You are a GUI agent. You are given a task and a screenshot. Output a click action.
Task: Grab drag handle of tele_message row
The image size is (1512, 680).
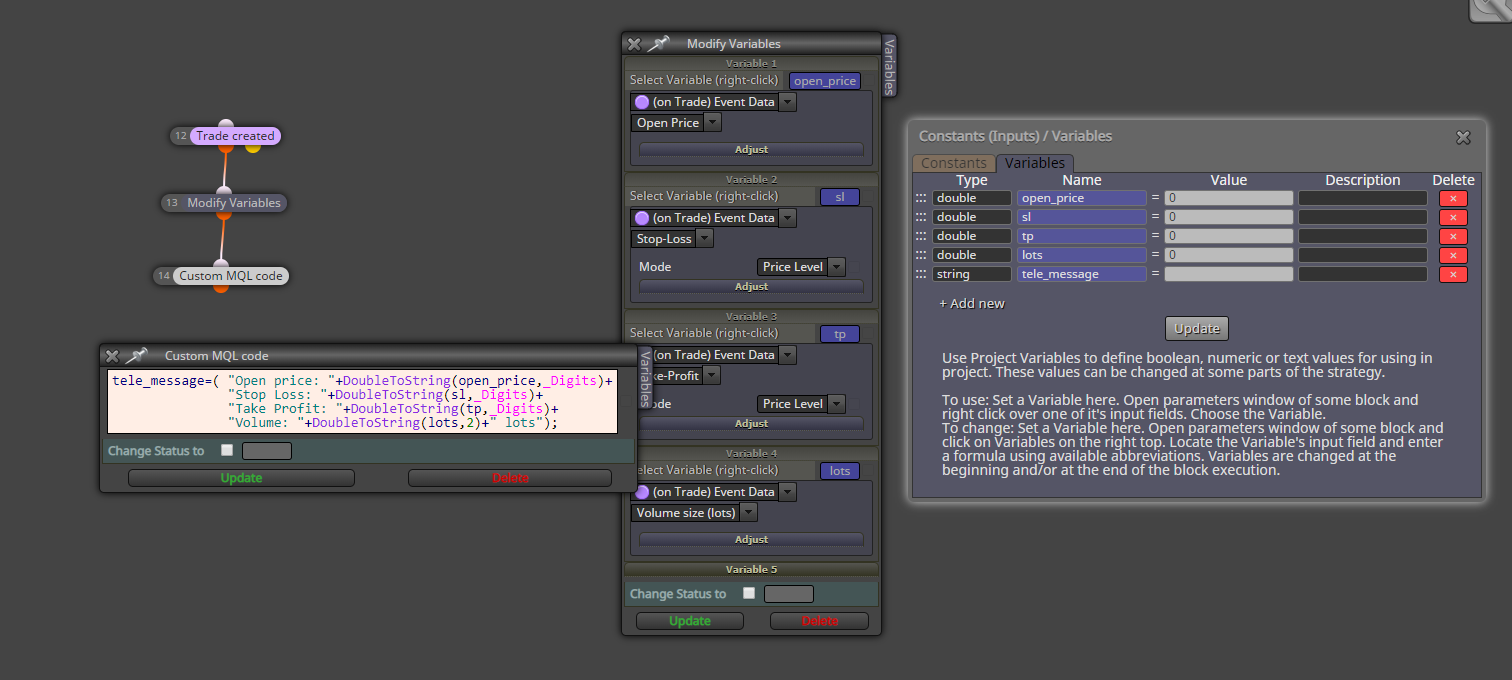(x=921, y=274)
